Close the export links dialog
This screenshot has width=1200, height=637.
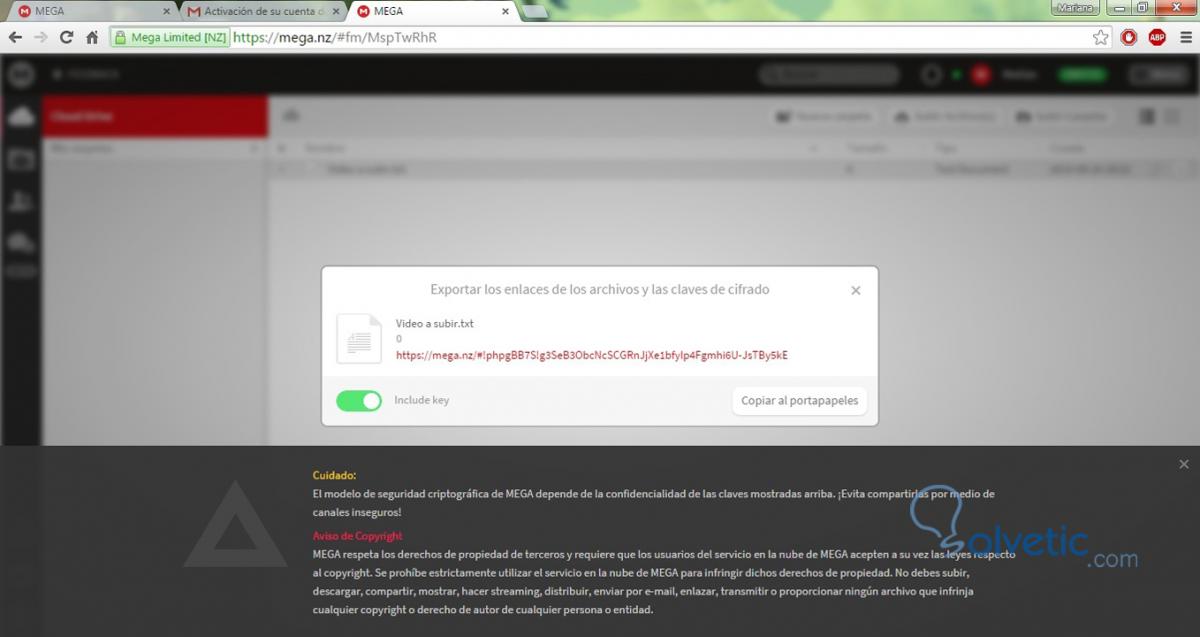click(x=855, y=290)
